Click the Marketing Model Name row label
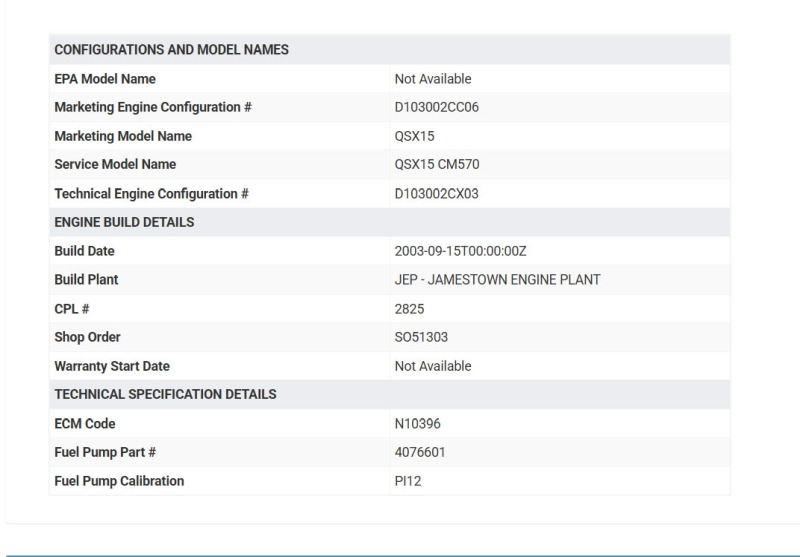 [123, 136]
